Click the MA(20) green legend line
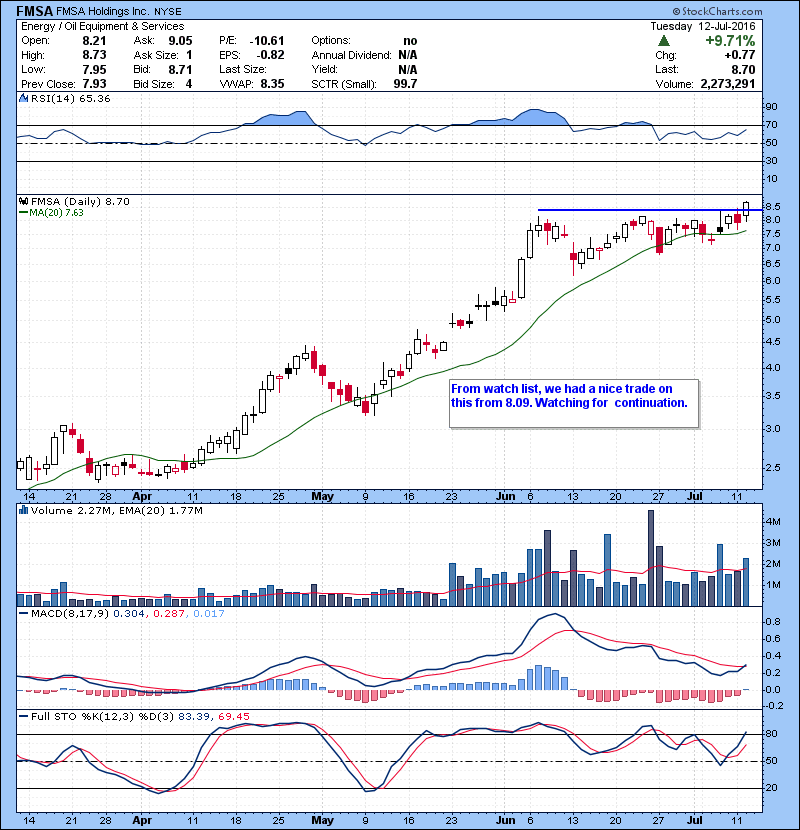 tap(23, 212)
